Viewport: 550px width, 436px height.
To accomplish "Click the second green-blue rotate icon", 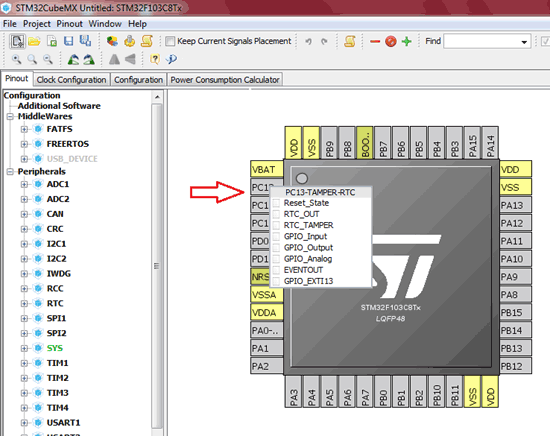I will [x=89, y=59].
